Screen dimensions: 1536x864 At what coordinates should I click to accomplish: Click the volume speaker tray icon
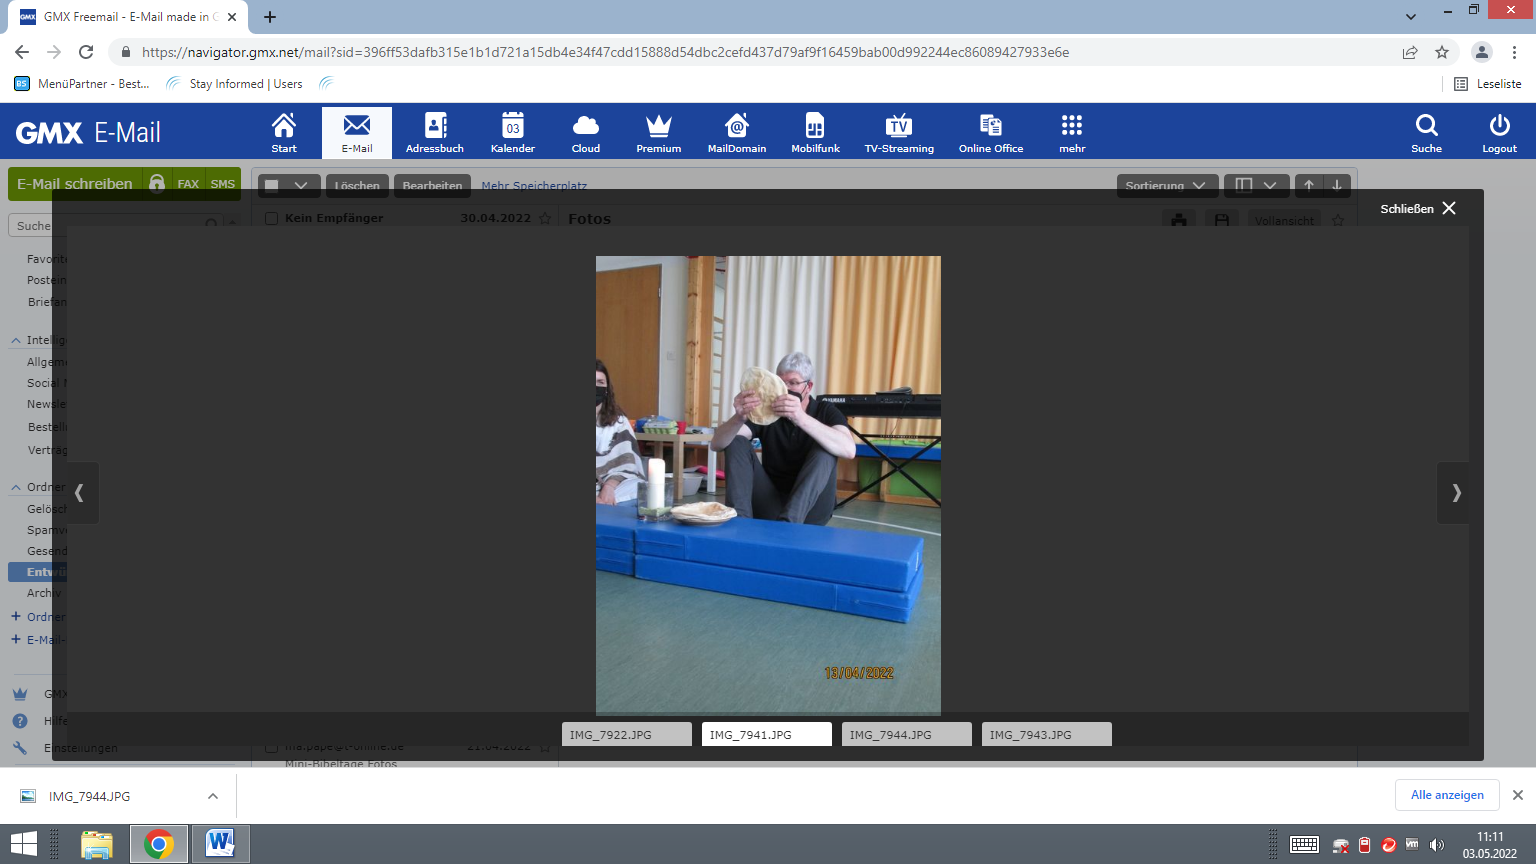[1437, 845]
